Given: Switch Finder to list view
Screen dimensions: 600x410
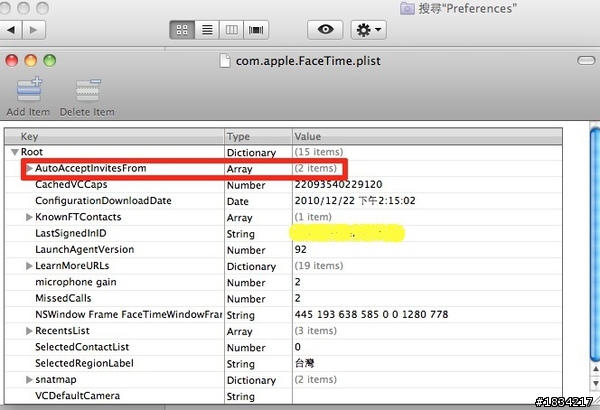Looking at the screenshot, I should pos(207,30).
